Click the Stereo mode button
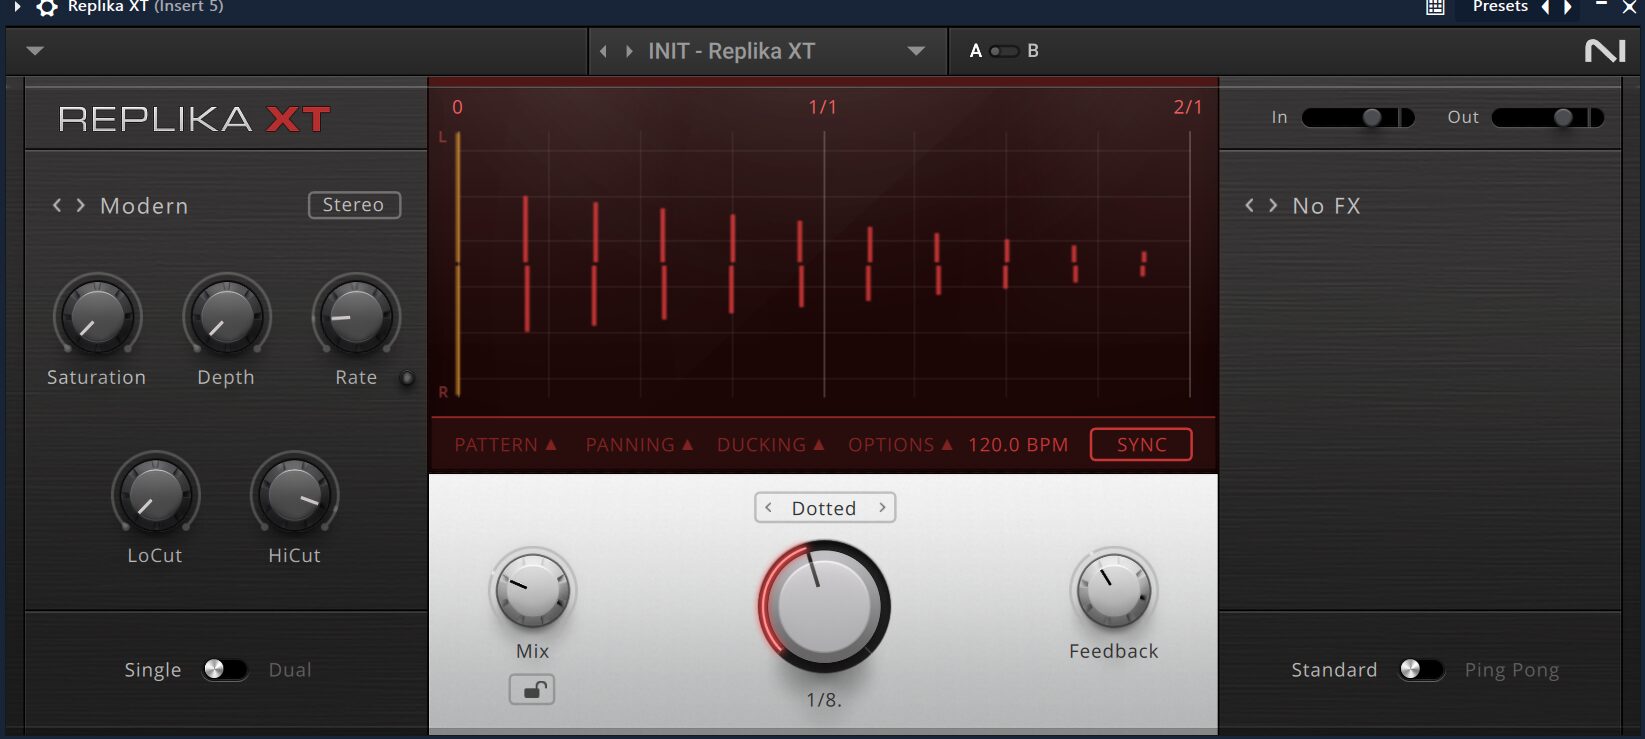1645x739 pixels. pos(354,205)
